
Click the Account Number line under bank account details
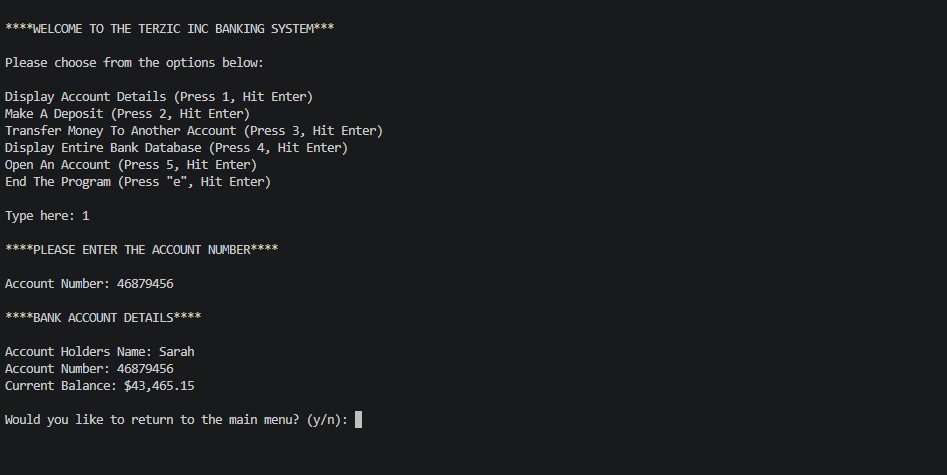89,369
